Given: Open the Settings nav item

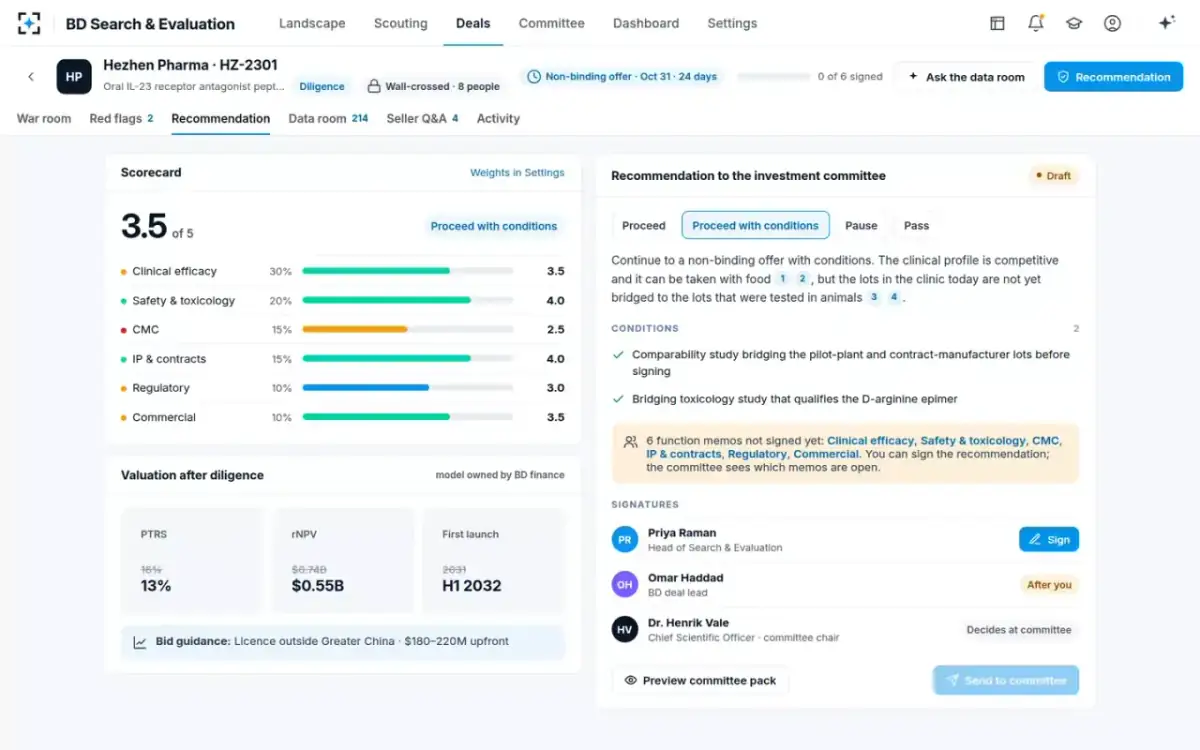Looking at the screenshot, I should (x=732, y=23).
